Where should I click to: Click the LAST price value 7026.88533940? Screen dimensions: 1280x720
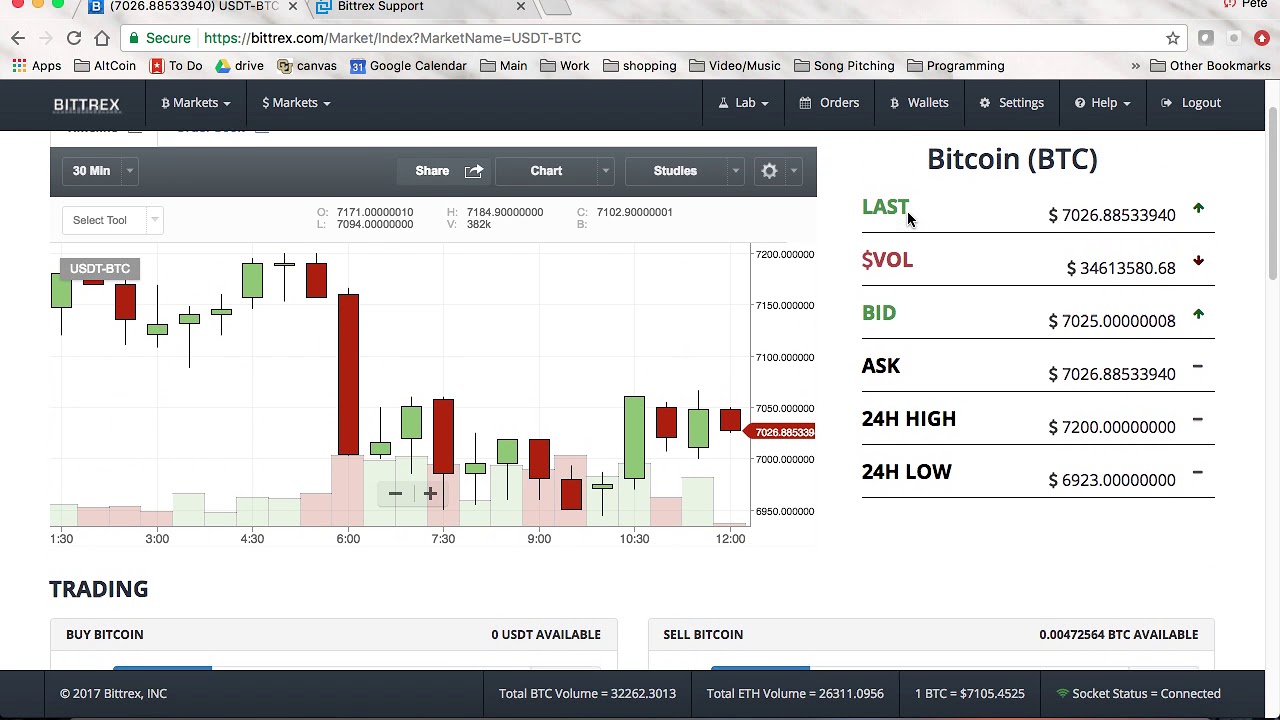pos(1112,215)
